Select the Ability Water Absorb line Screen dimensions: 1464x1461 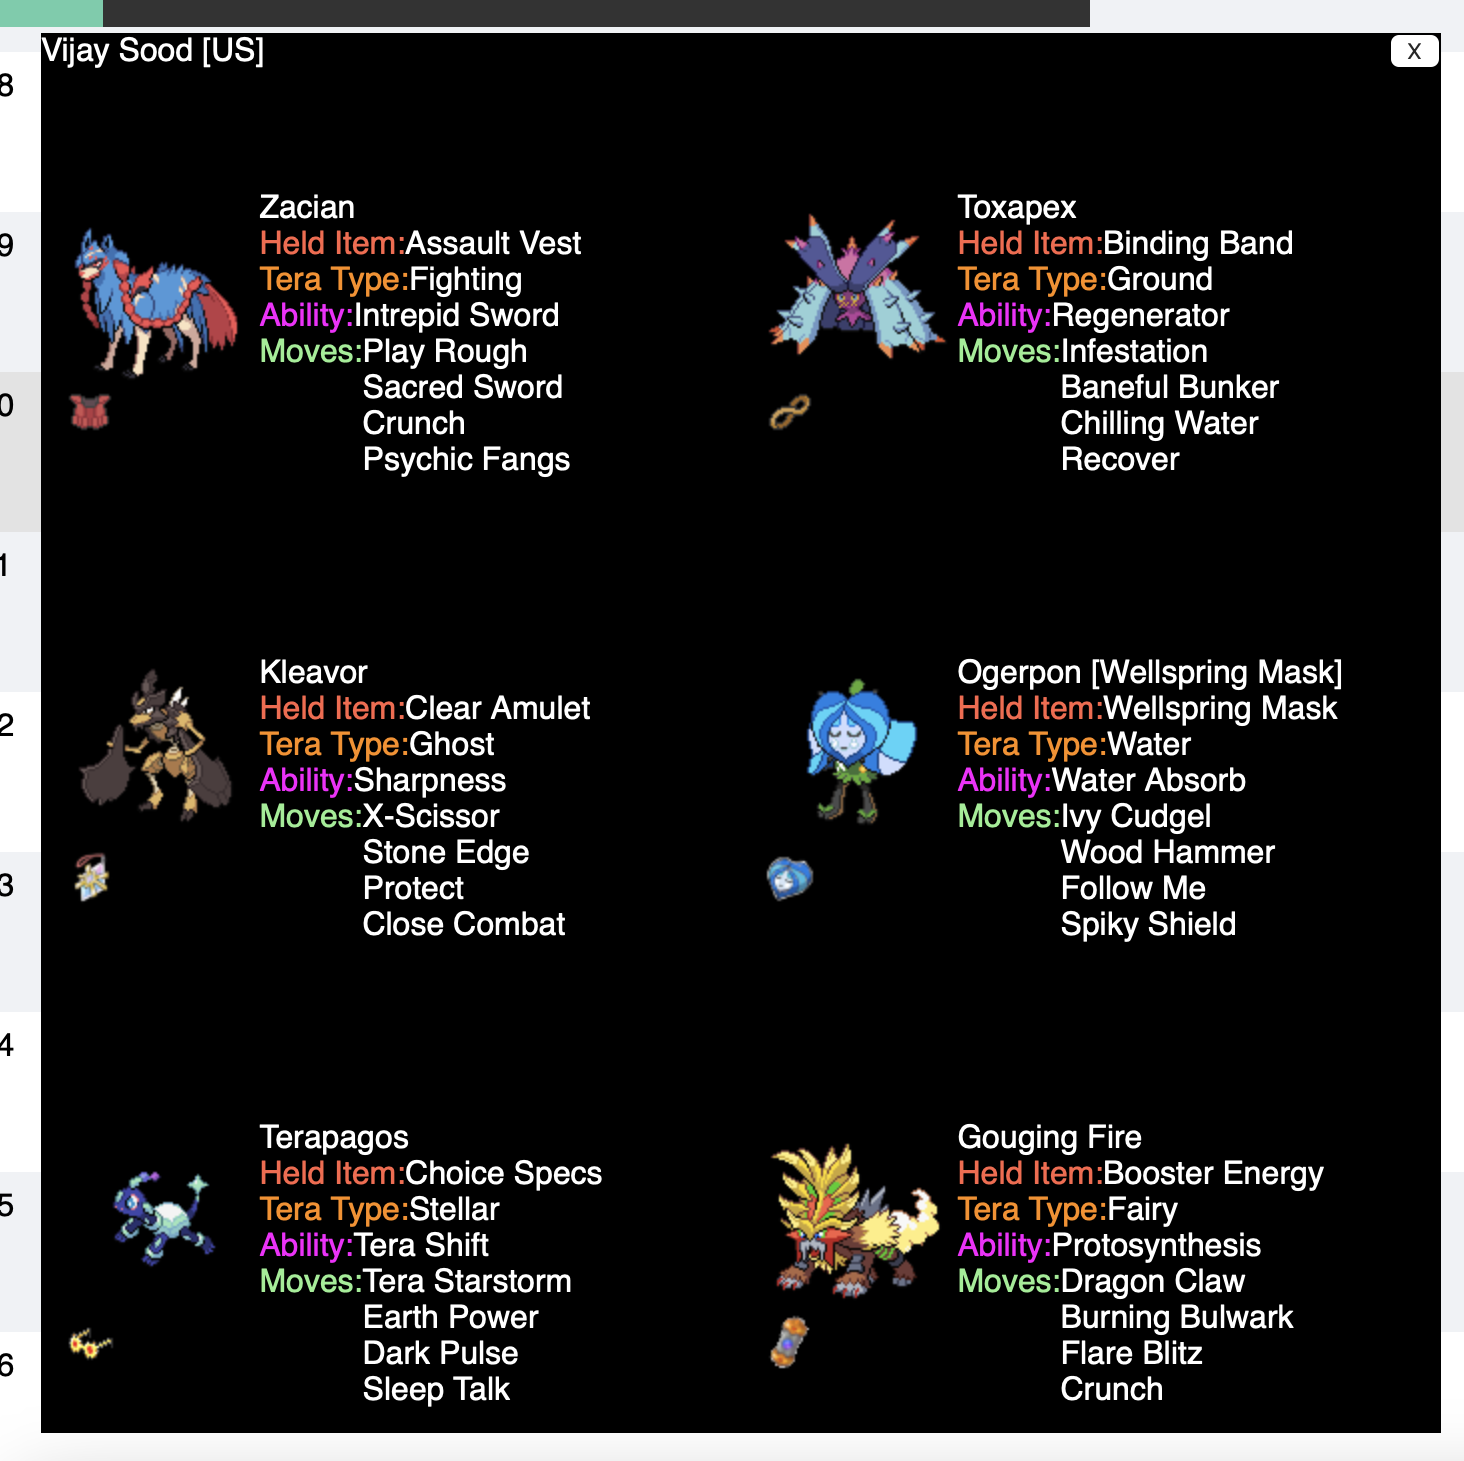point(1102,780)
